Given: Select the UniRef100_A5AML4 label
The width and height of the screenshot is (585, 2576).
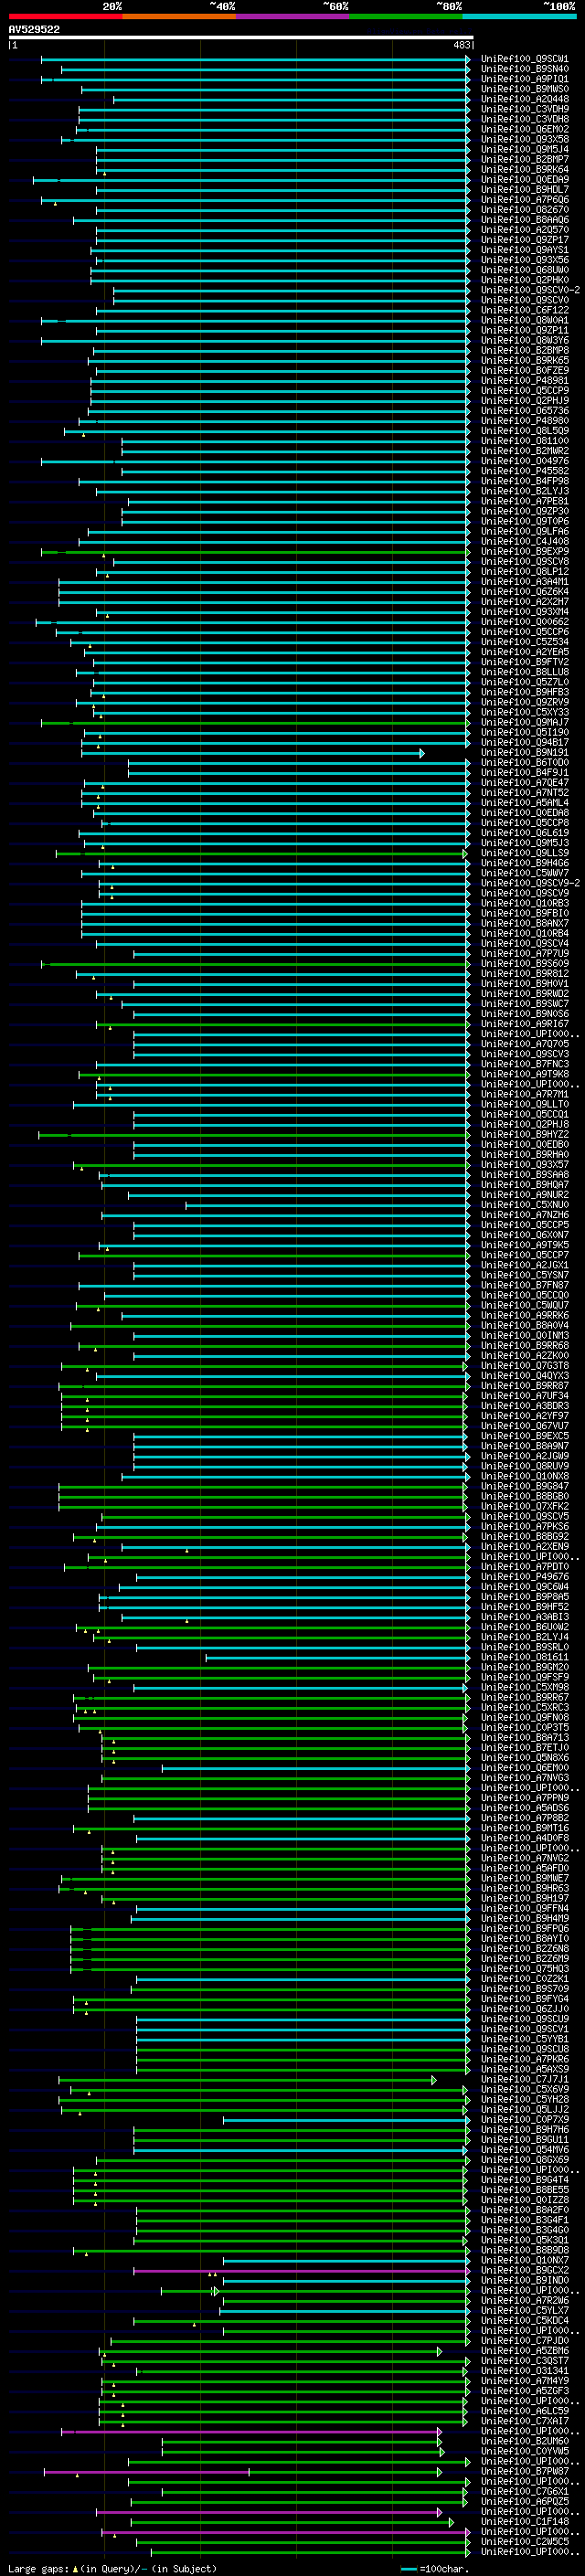Looking at the screenshot, I should [524, 803].
